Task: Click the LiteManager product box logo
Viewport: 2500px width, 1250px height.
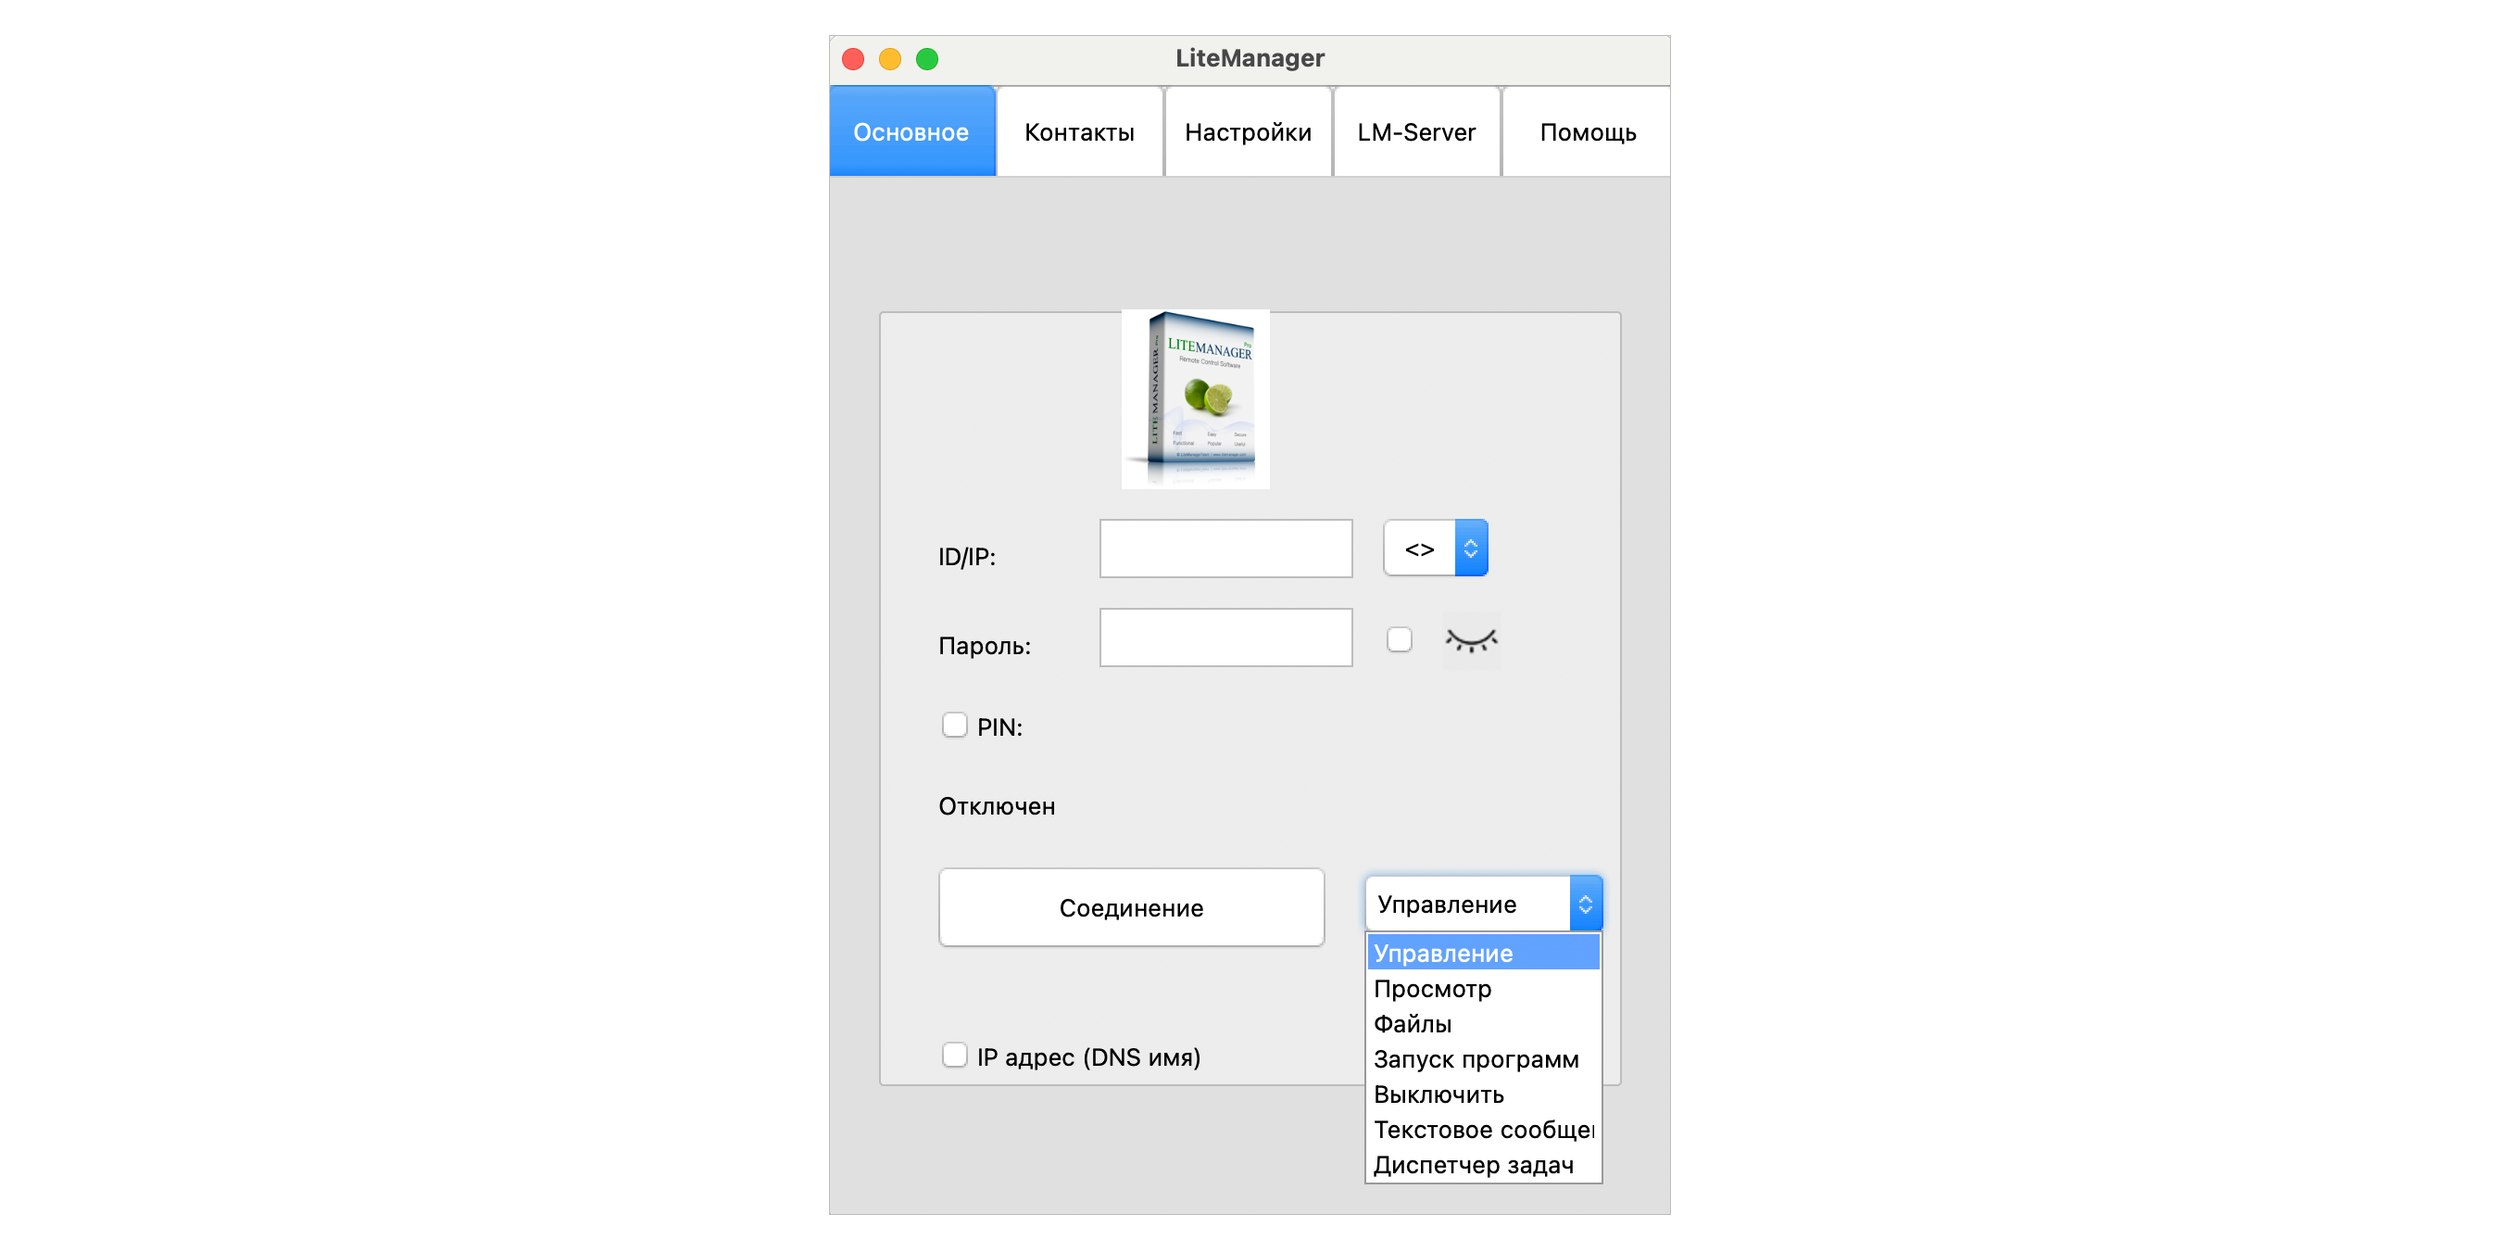Action: [1196, 399]
